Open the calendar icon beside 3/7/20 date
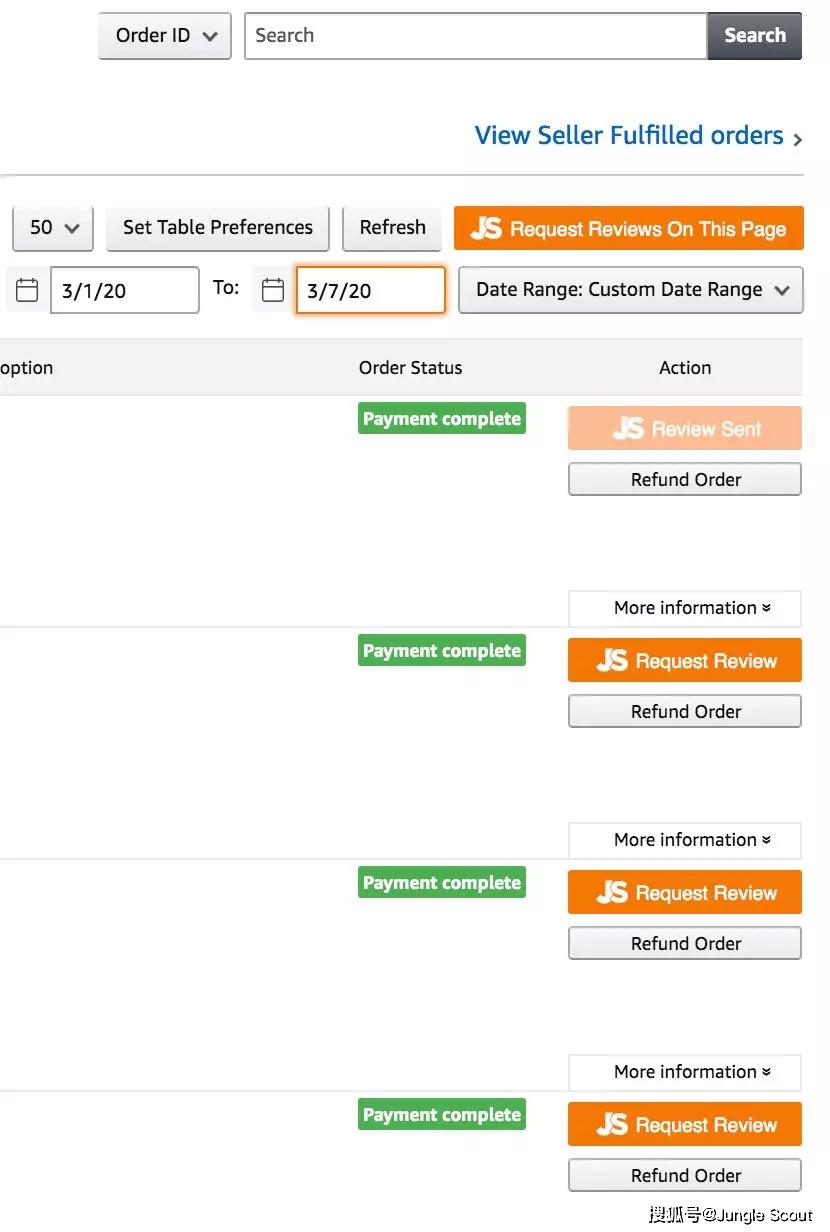Viewport: 830px width, 1232px height. 272,290
